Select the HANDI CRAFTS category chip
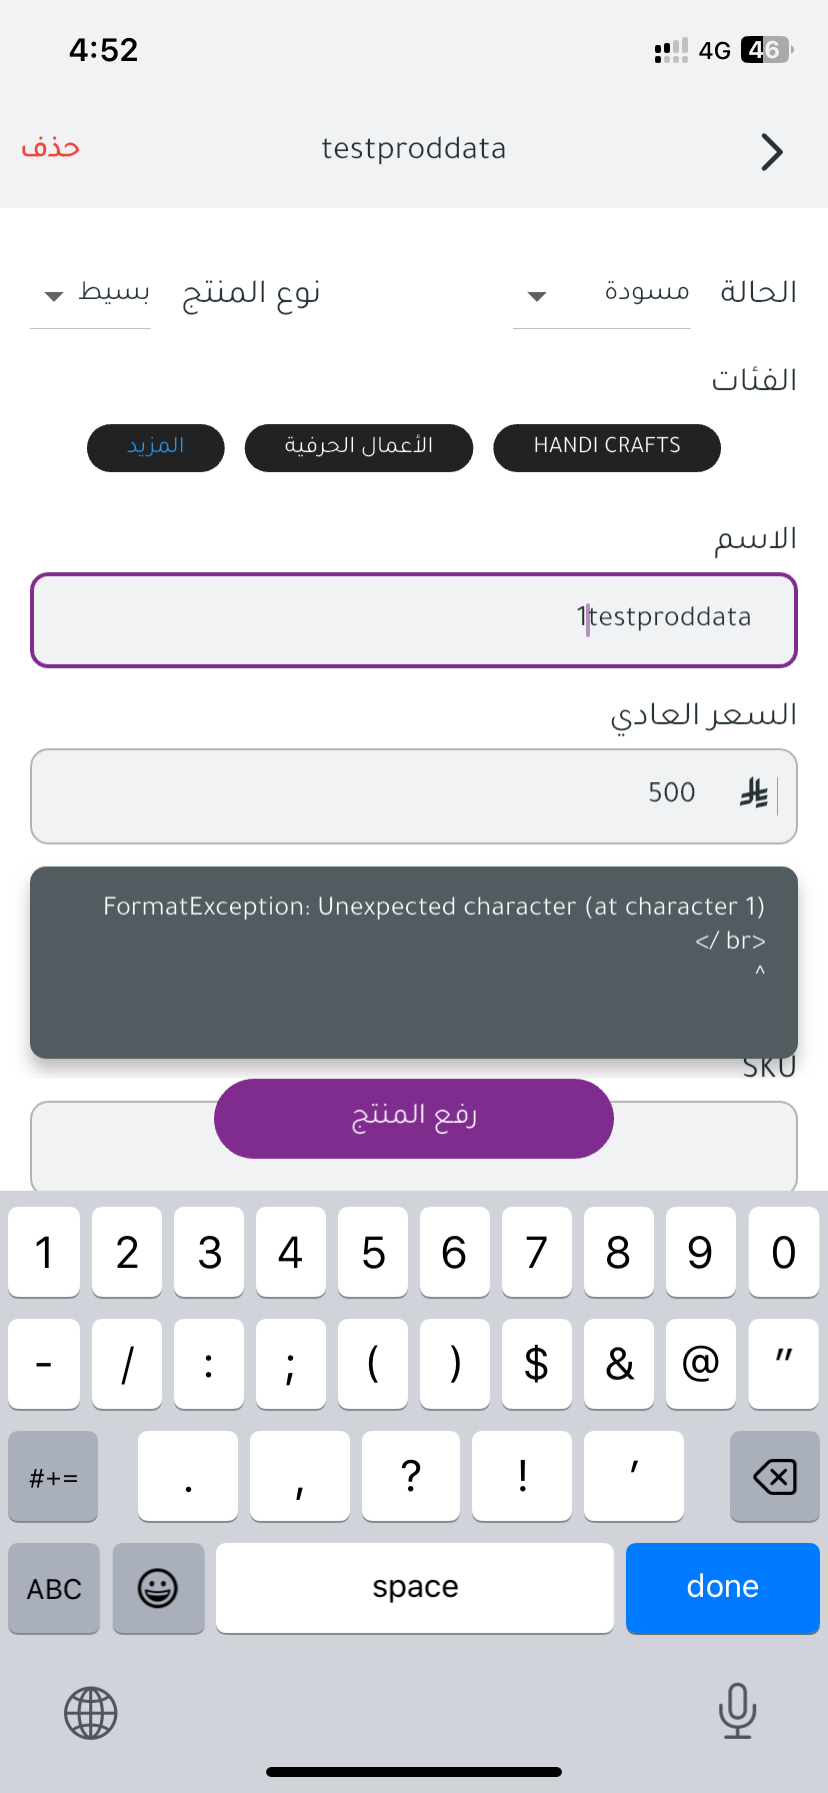828x1793 pixels. (x=606, y=447)
